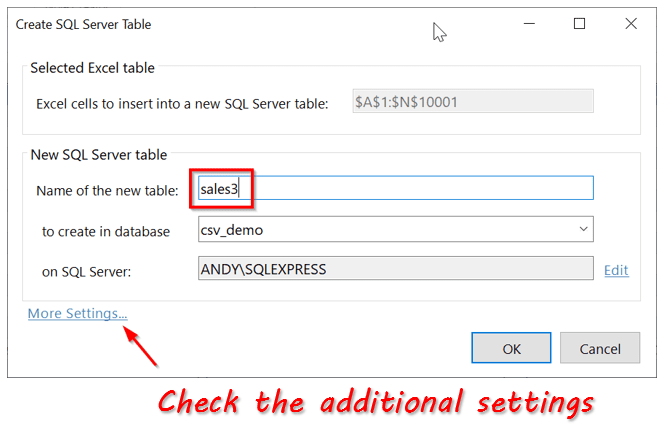Screen dimensions: 670x425
Task: Click the Edit link beside SQL Server
Action: [x=616, y=270]
